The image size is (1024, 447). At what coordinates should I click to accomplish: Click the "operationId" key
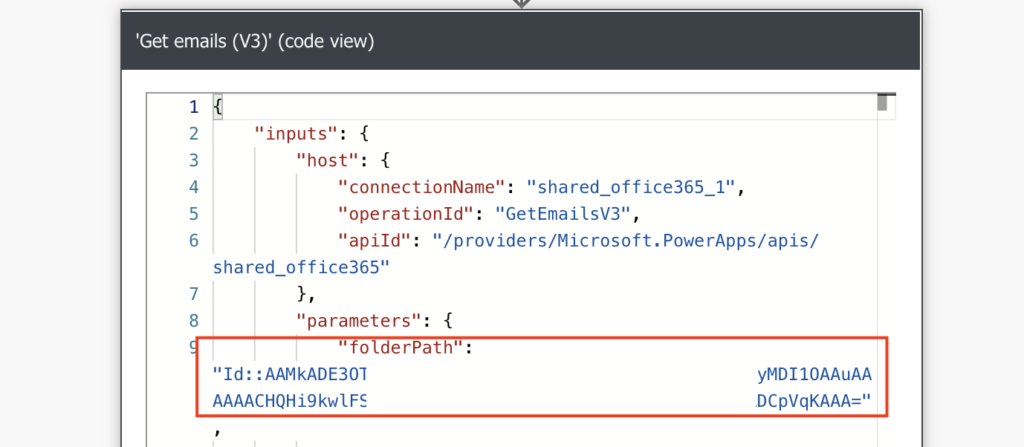(x=408, y=214)
